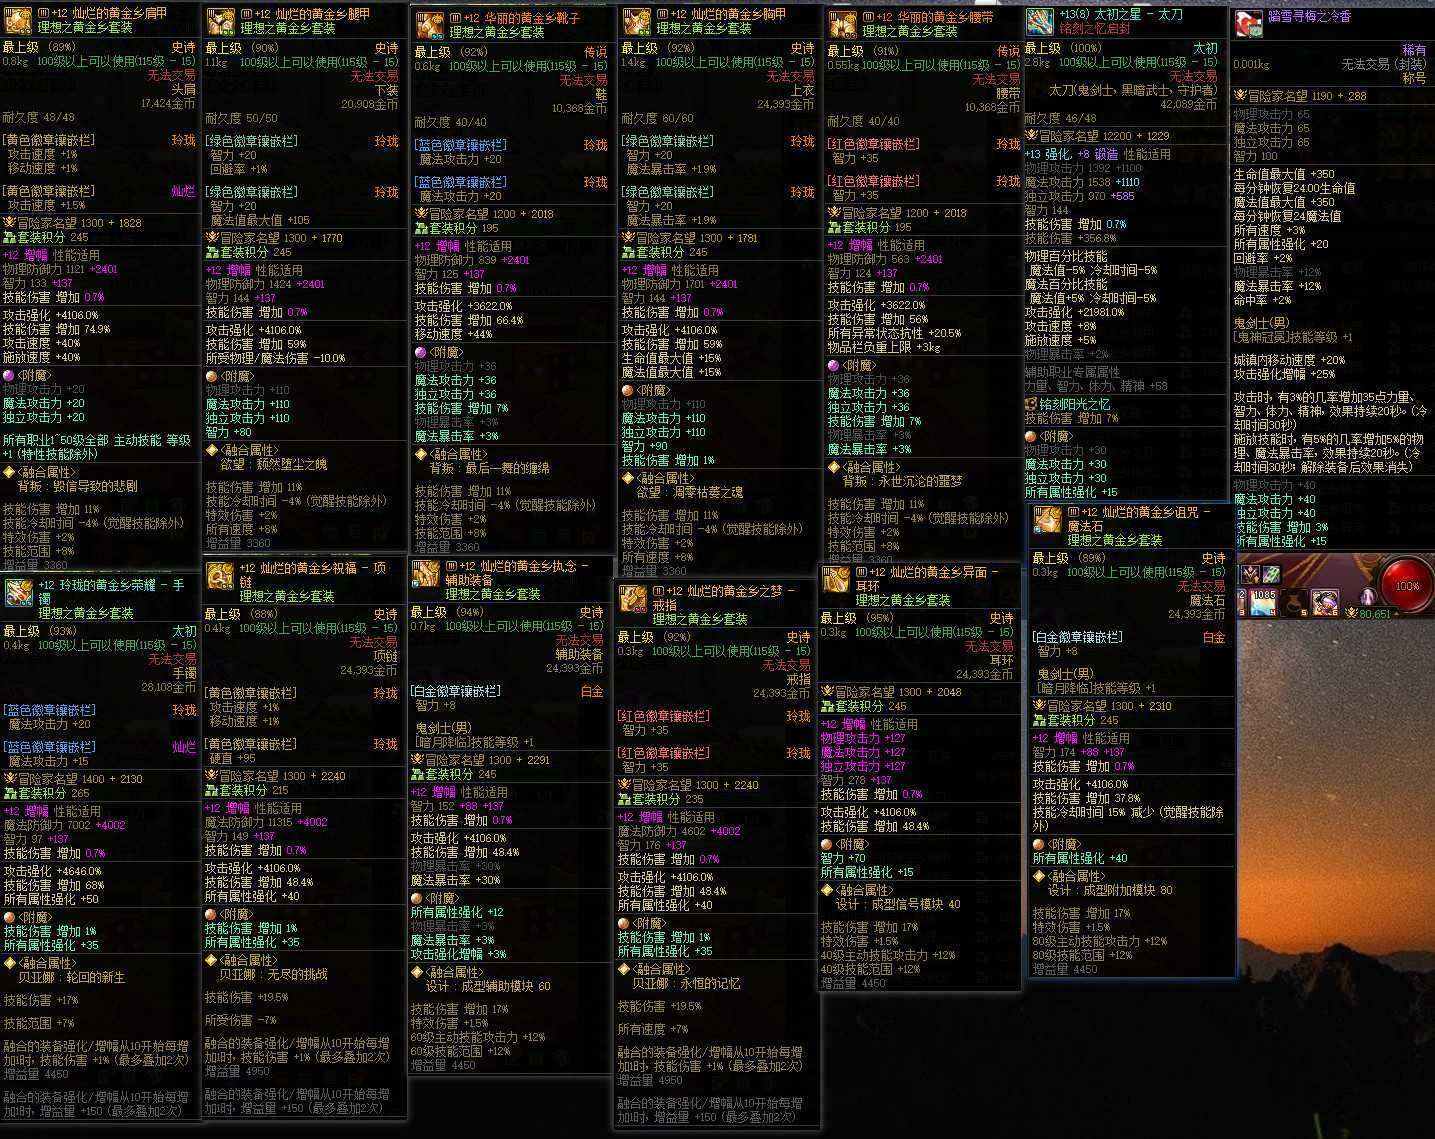Click the 灿烂的黄金乡异面 耳环 earring icon
Screen dimensions: 1435x1139
[x=836, y=578]
